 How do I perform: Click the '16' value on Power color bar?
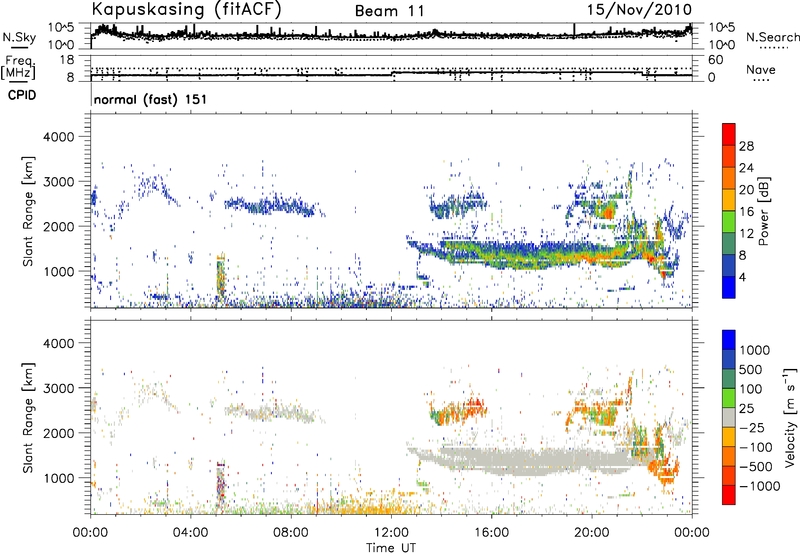pyautogui.click(x=746, y=212)
